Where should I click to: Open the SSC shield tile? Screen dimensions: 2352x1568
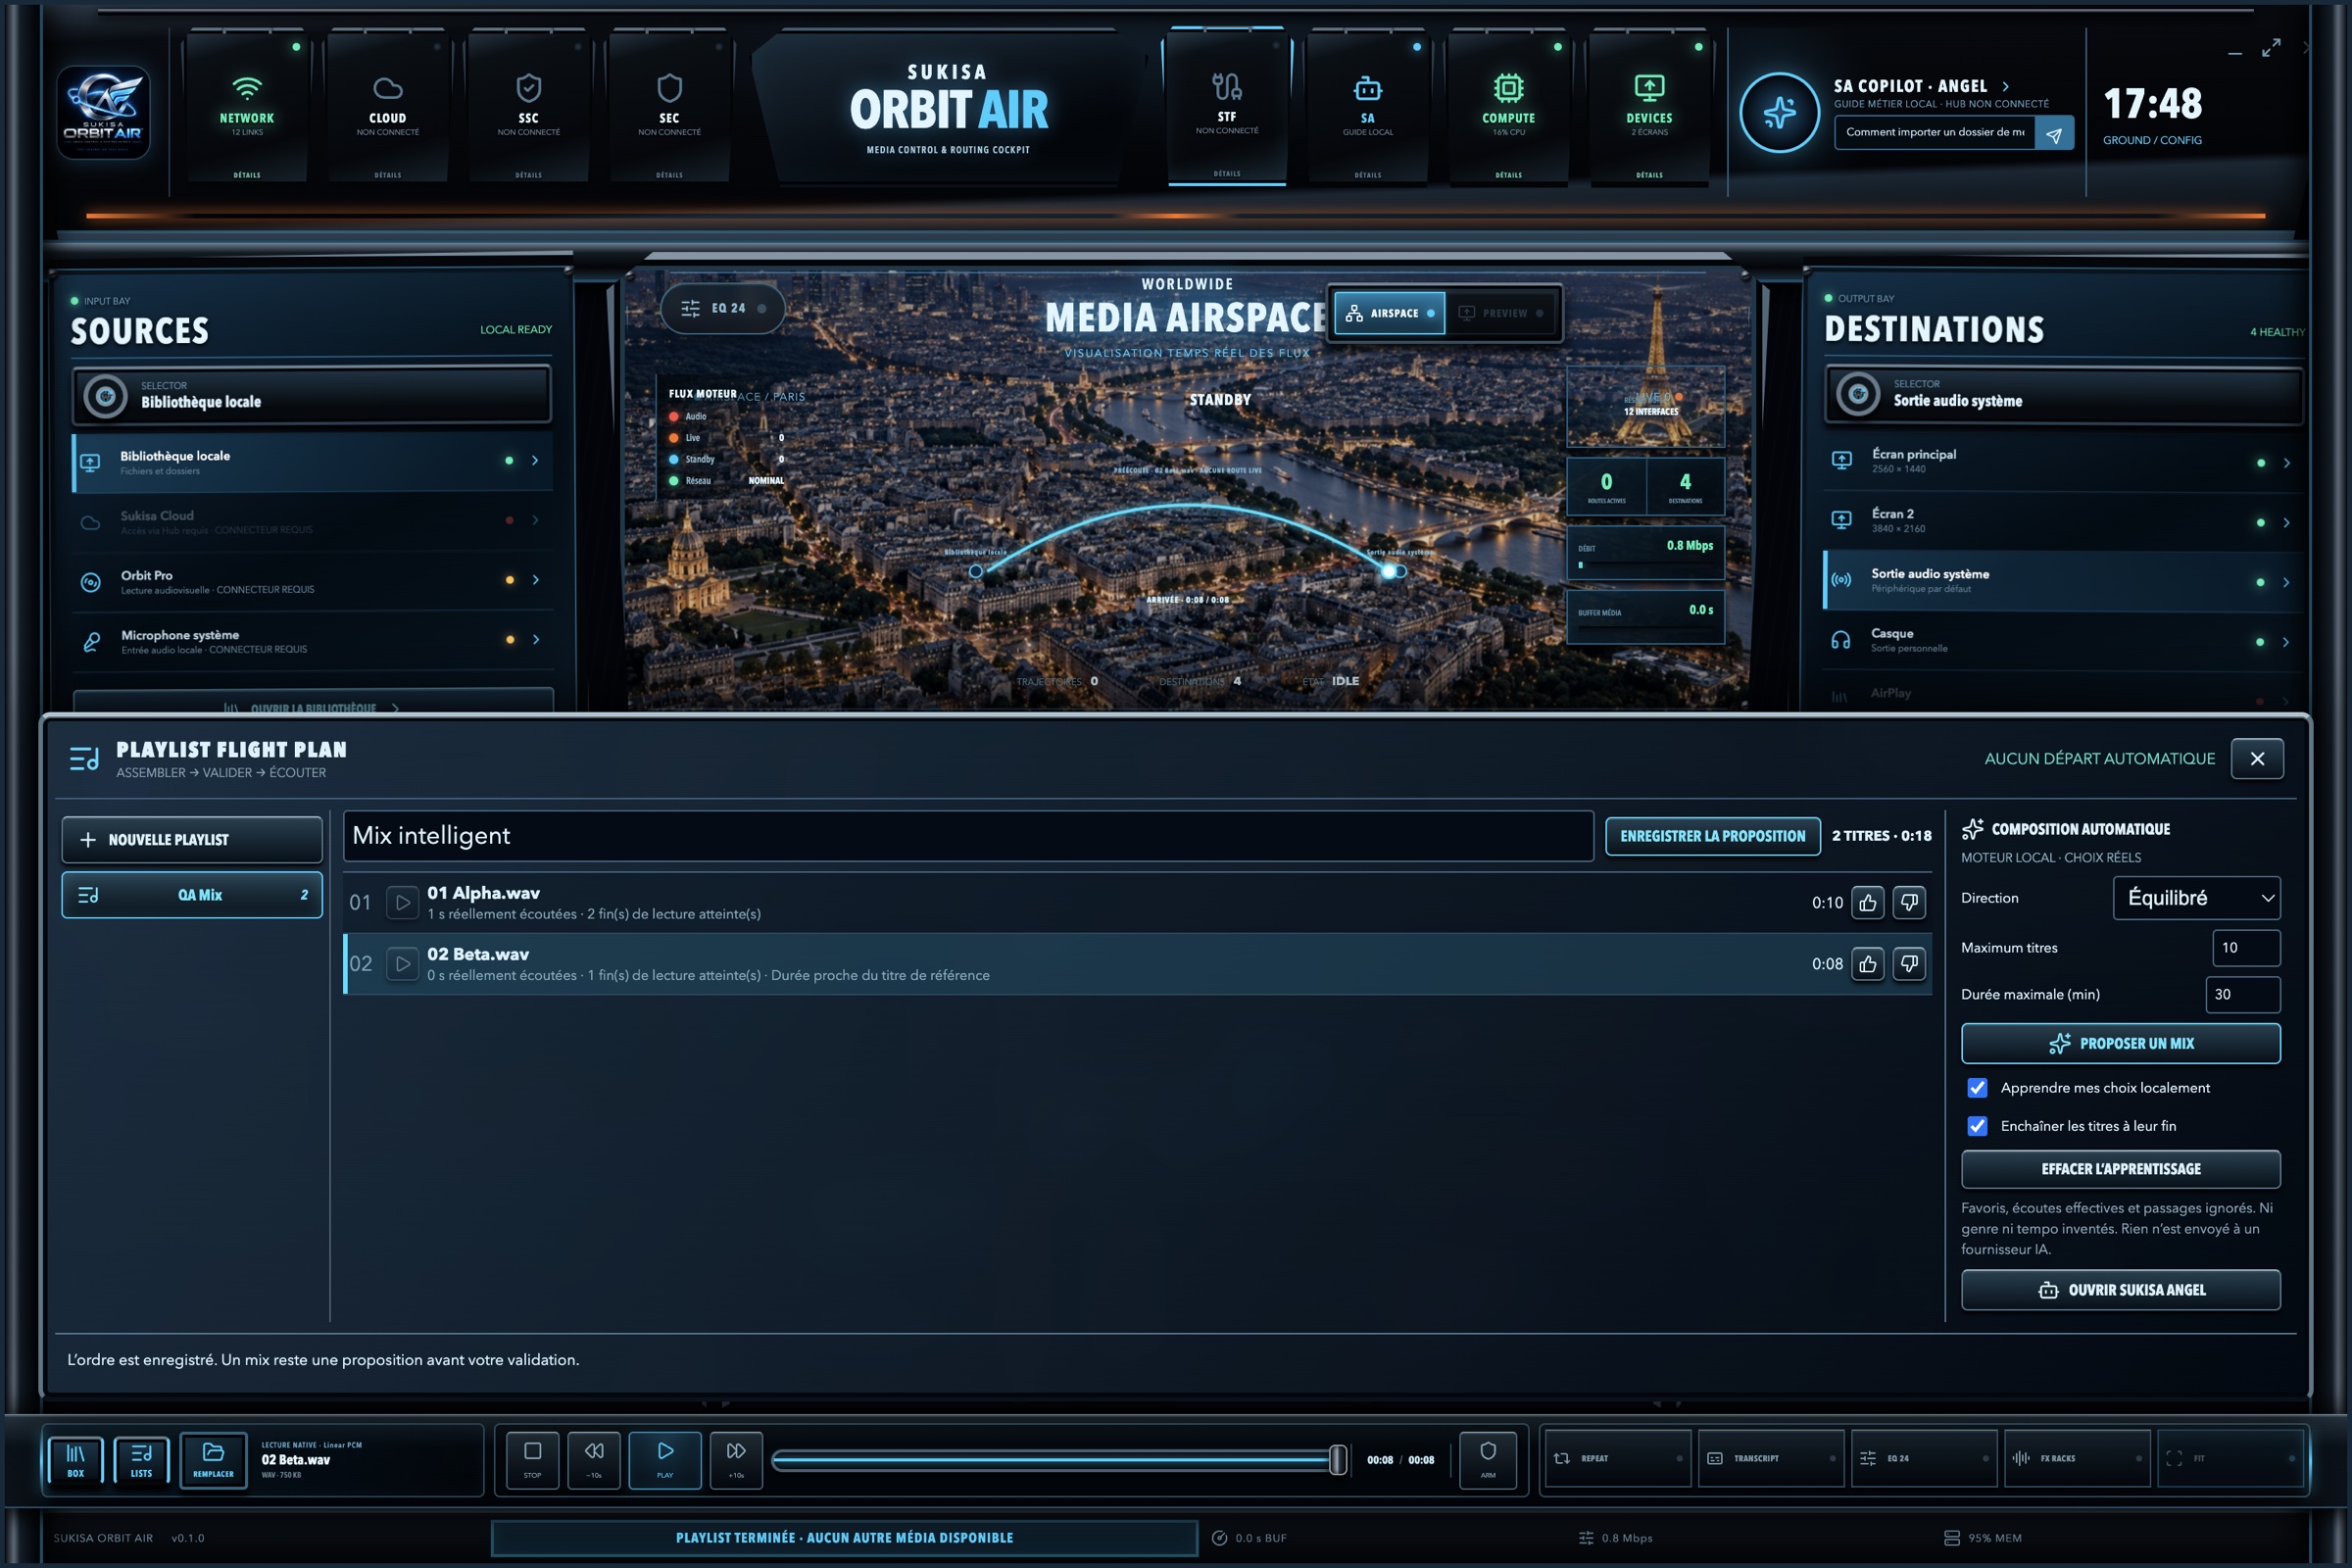coord(529,108)
